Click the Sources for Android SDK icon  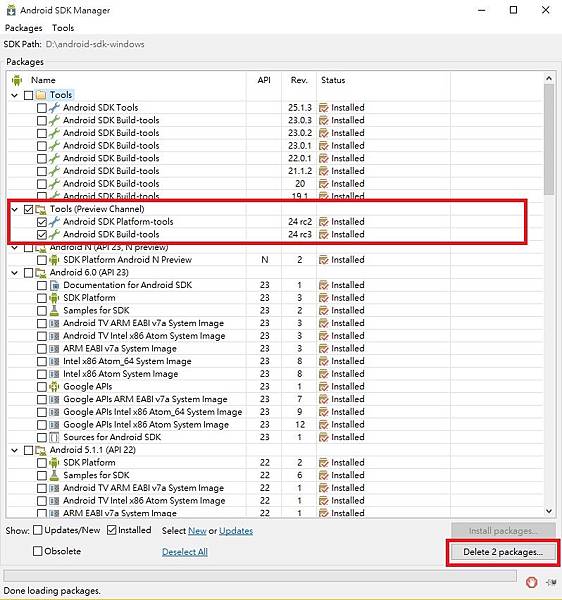pos(54,437)
